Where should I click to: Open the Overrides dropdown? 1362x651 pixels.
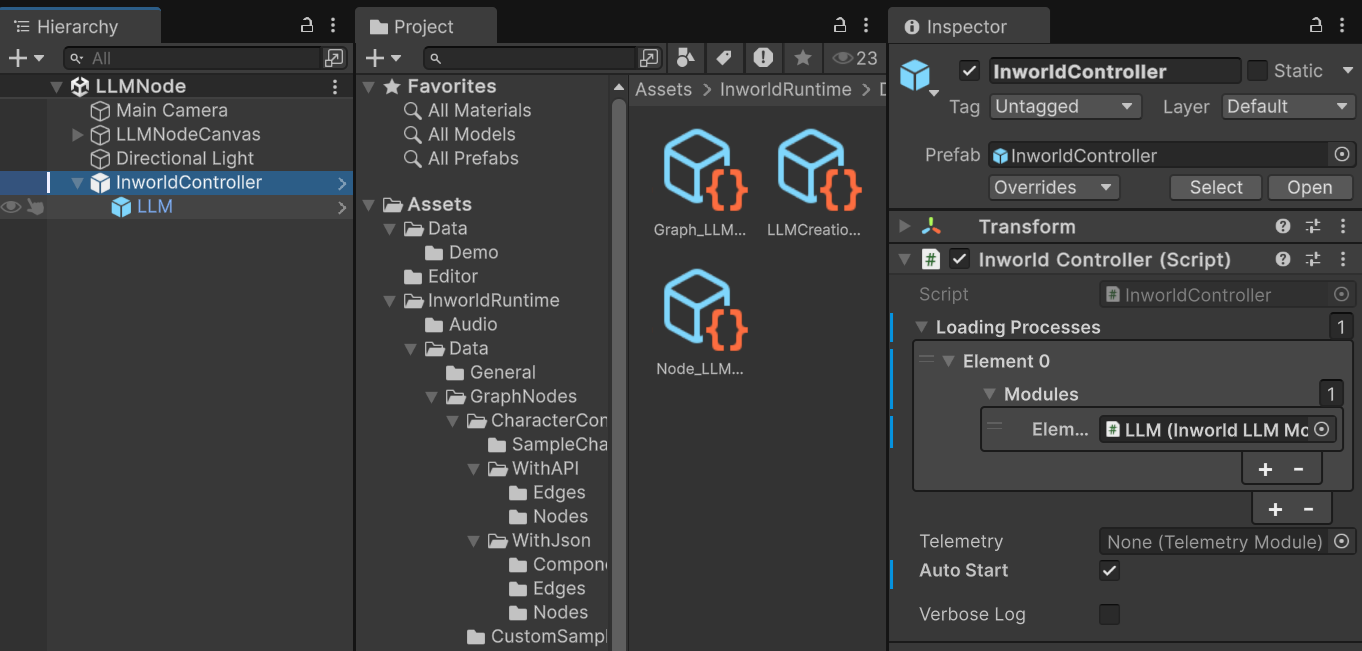tap(1054, 187)
